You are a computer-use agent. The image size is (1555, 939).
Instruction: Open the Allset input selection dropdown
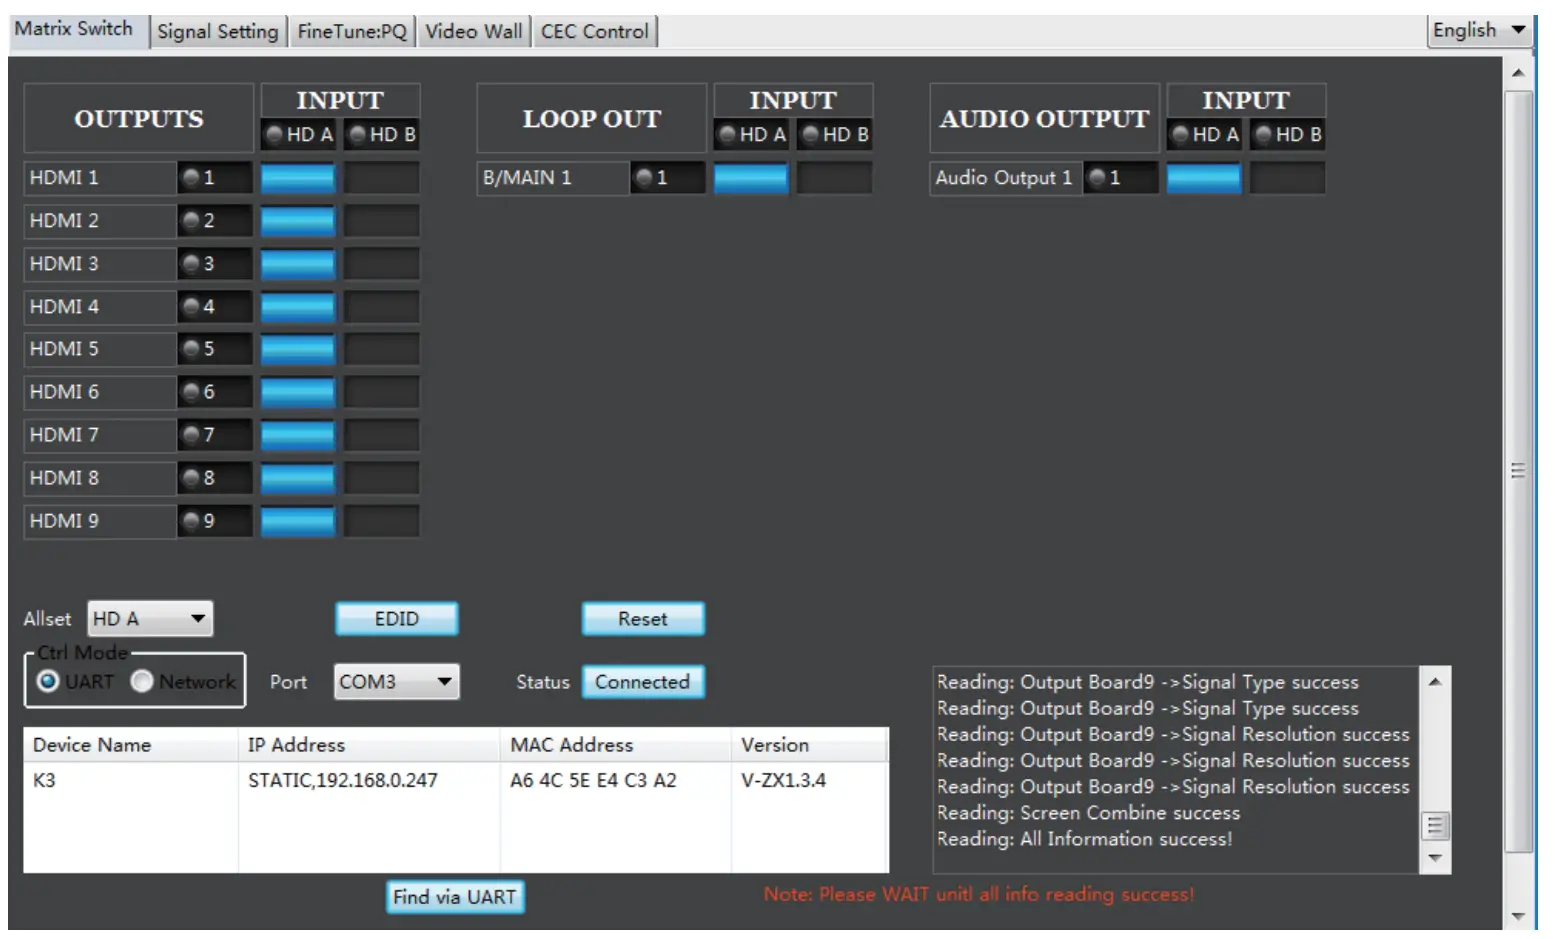(x=149, y=618)
